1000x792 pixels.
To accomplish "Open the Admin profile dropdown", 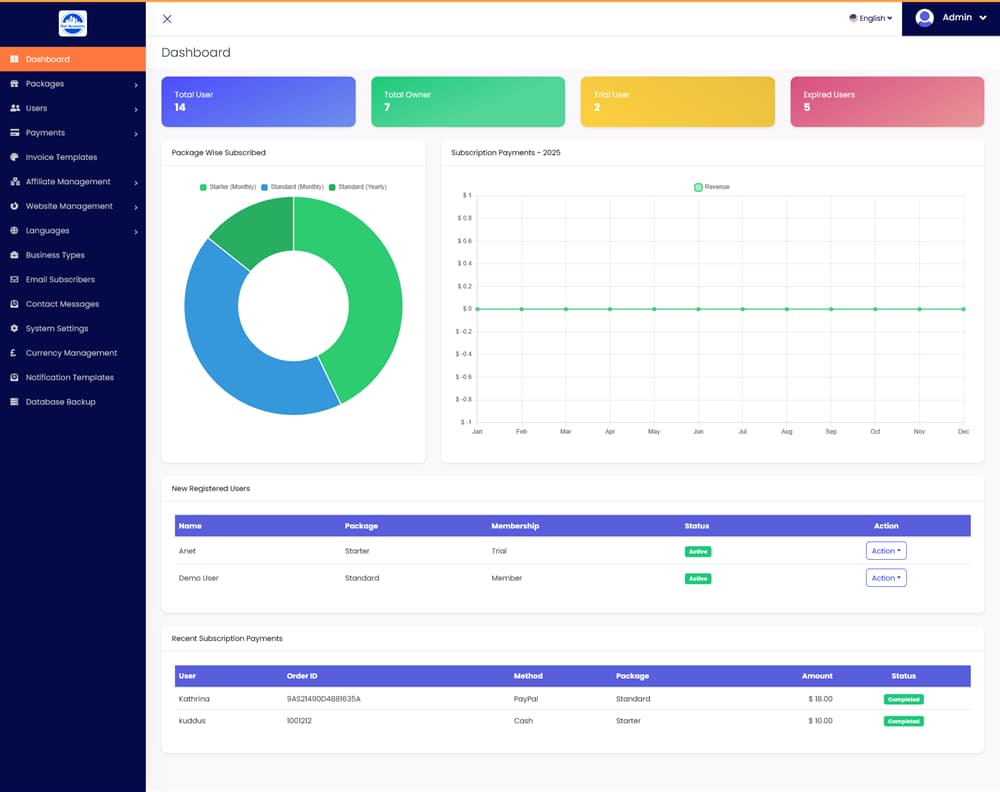I will 951,18.
